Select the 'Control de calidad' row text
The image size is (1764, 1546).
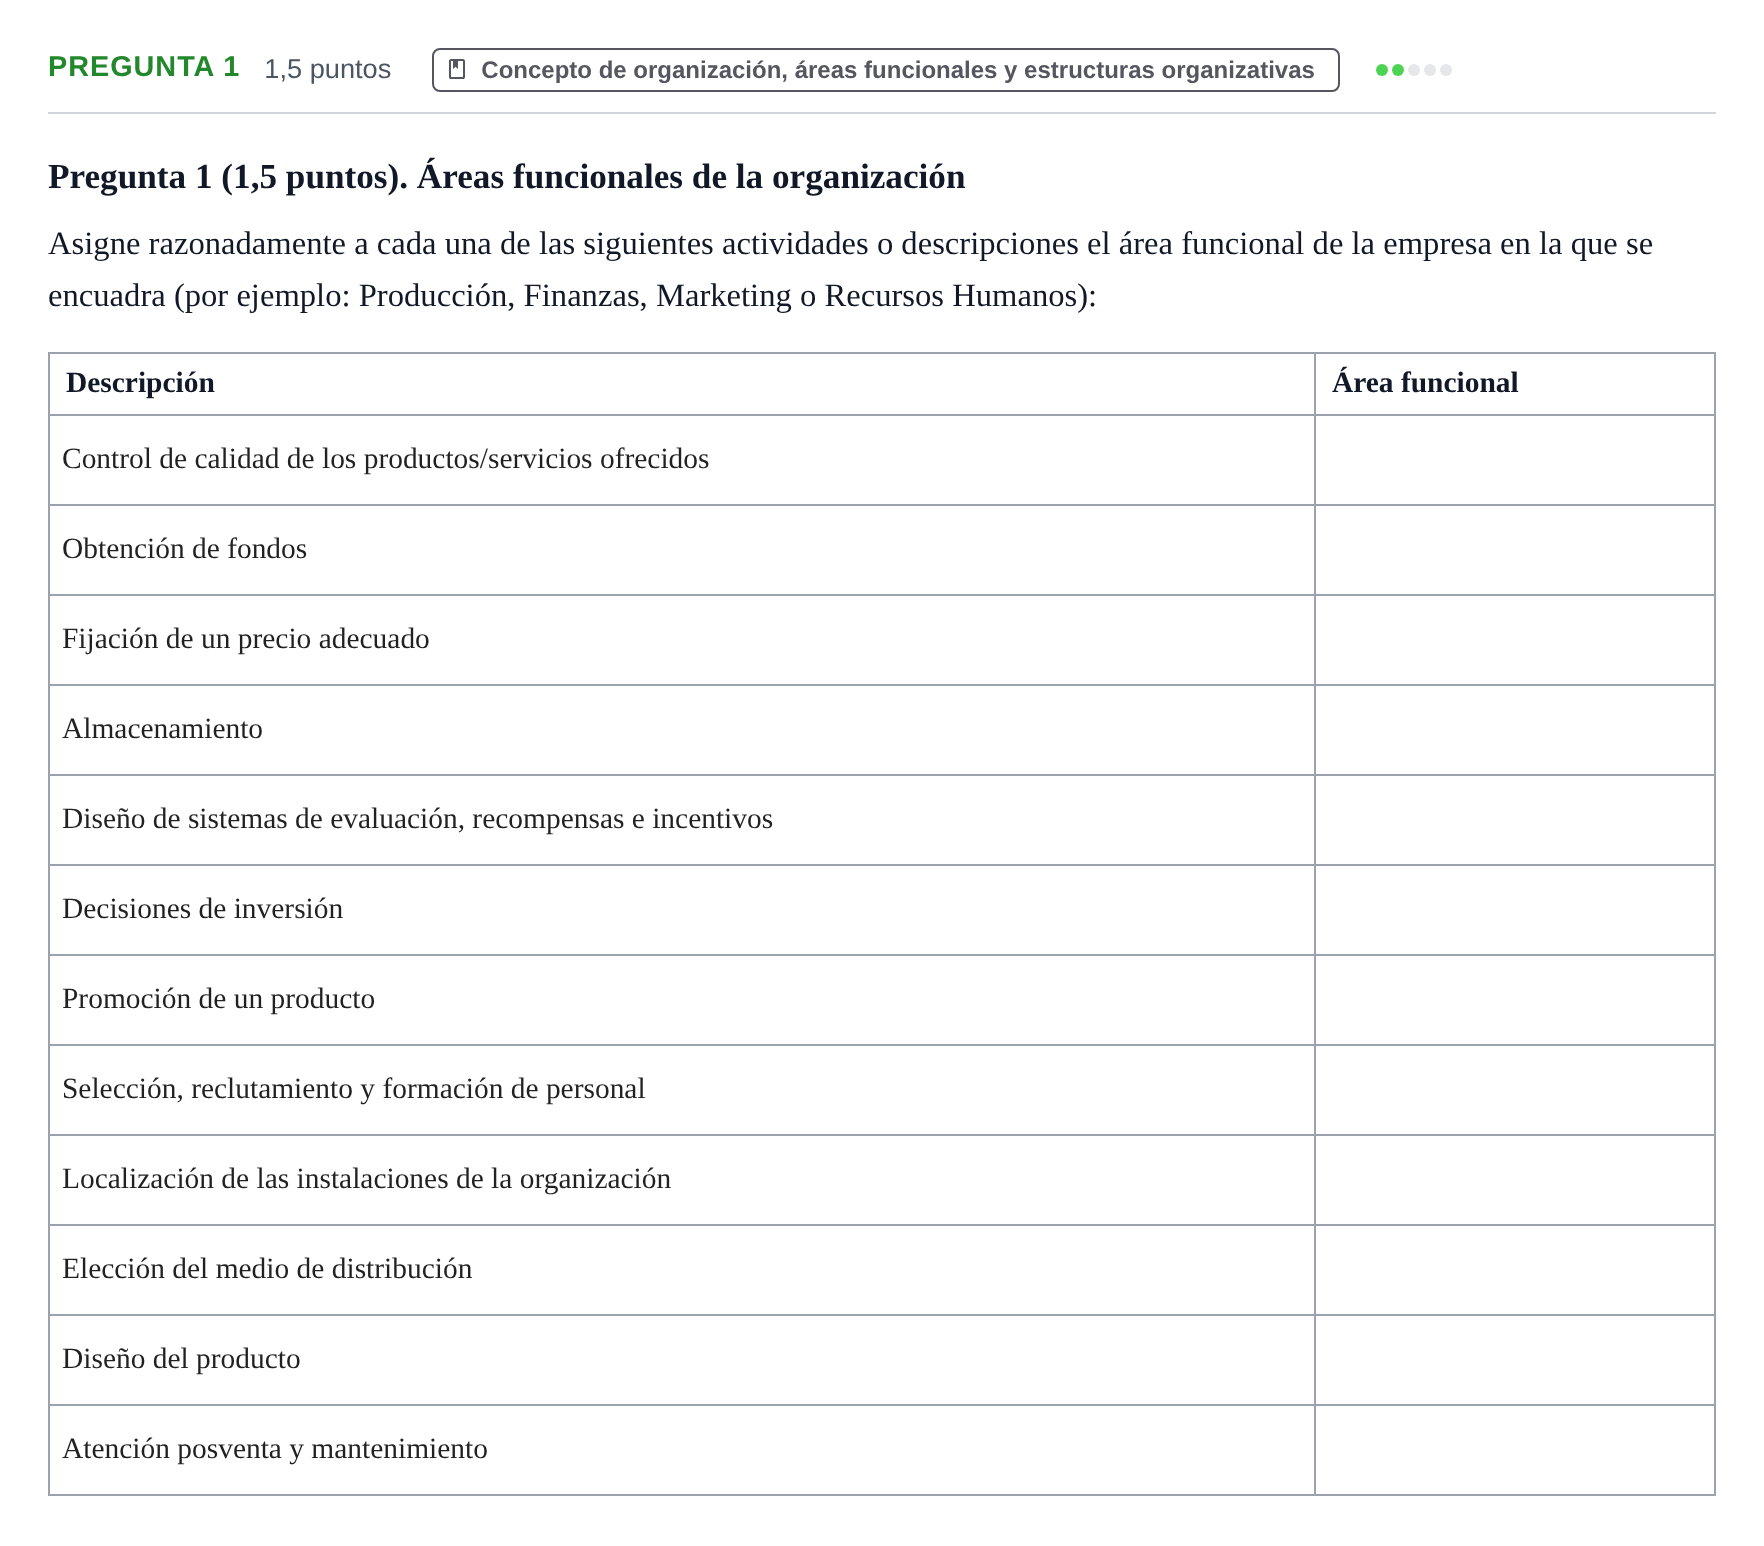pos(385,459)
